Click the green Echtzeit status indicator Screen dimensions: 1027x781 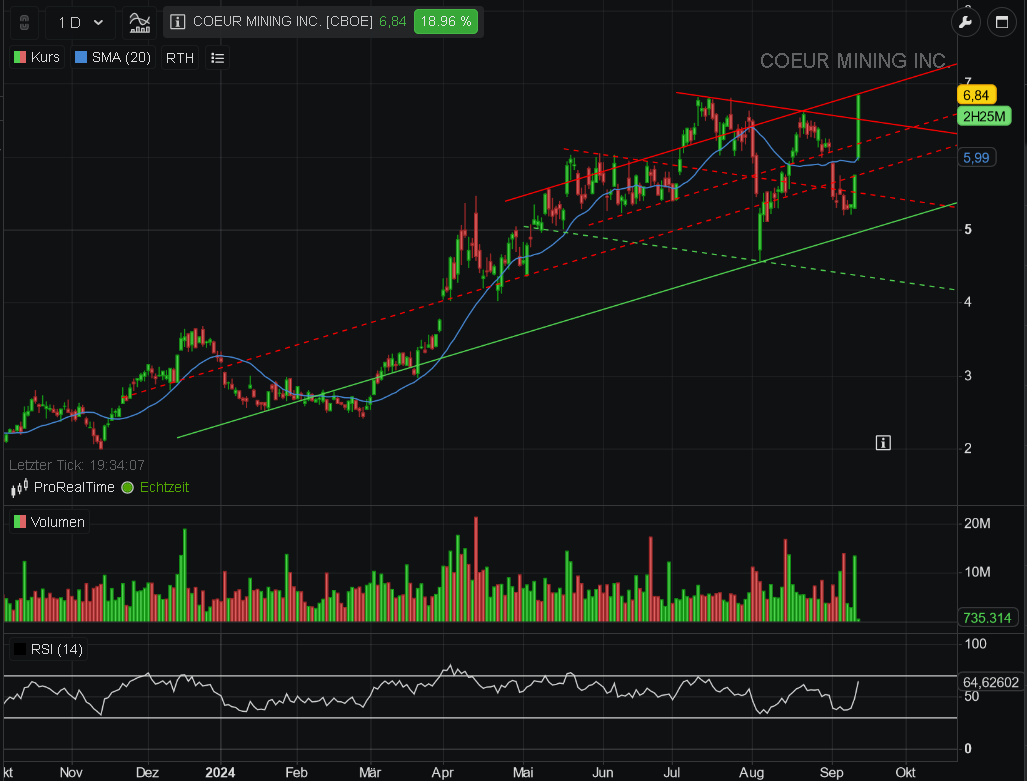(128, 487)
